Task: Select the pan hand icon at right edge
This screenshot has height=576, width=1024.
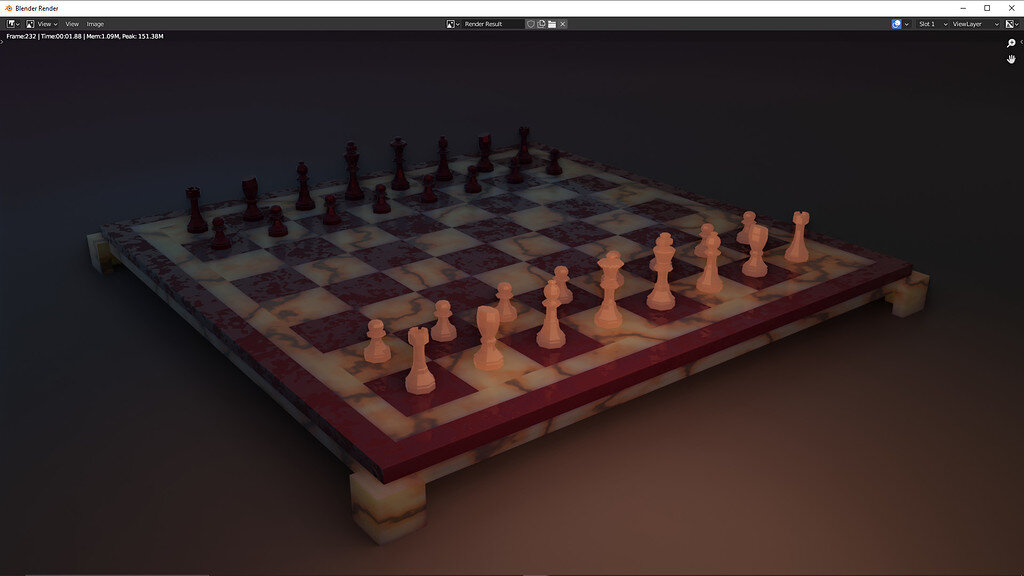Action: tap(1010, 59)
